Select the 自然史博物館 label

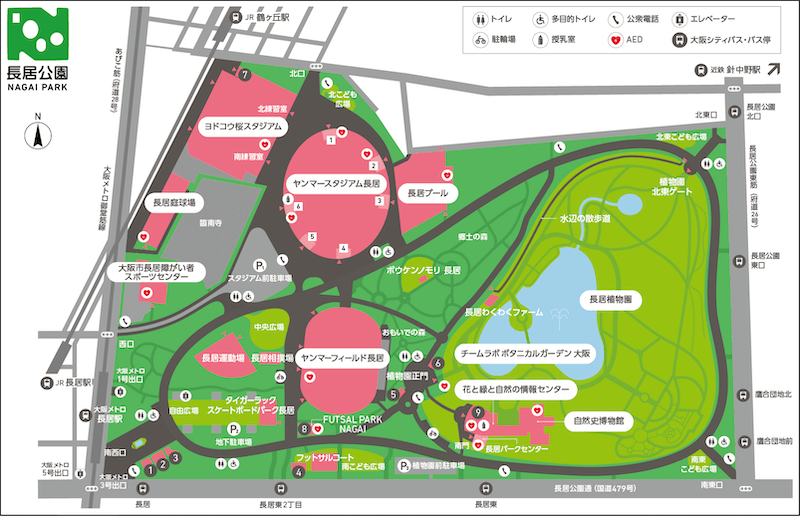coord(599,421)
